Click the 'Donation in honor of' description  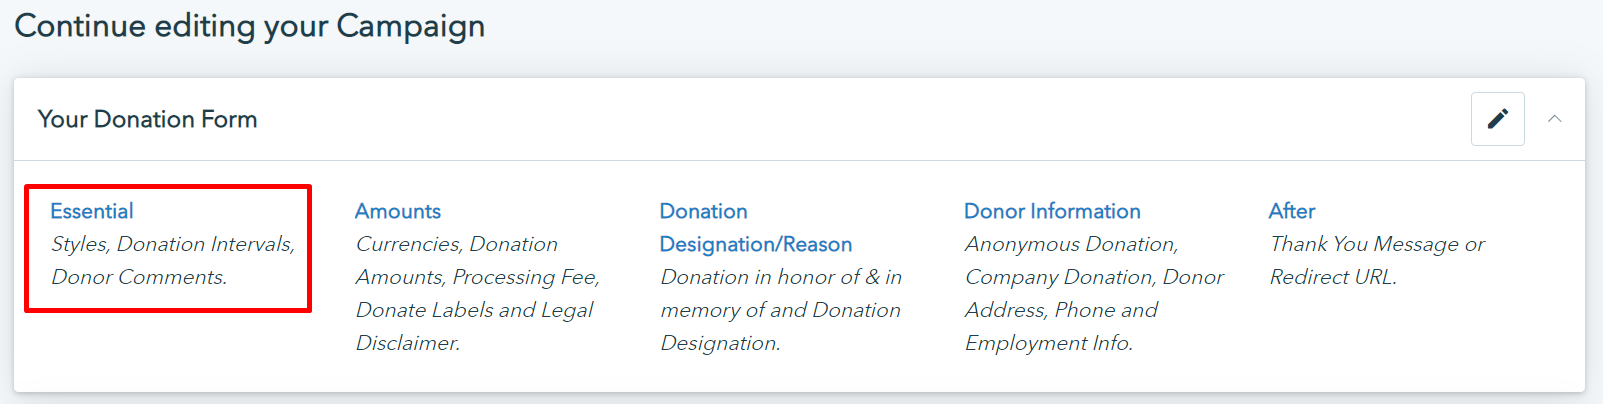click(781, 277)
